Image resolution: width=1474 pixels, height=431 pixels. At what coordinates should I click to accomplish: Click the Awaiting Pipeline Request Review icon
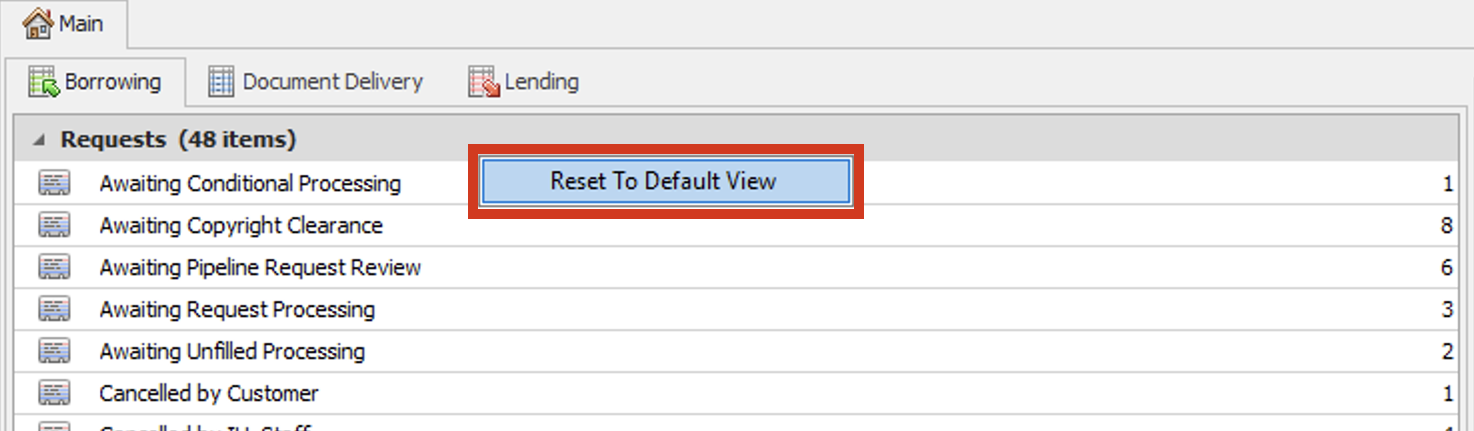54,267
